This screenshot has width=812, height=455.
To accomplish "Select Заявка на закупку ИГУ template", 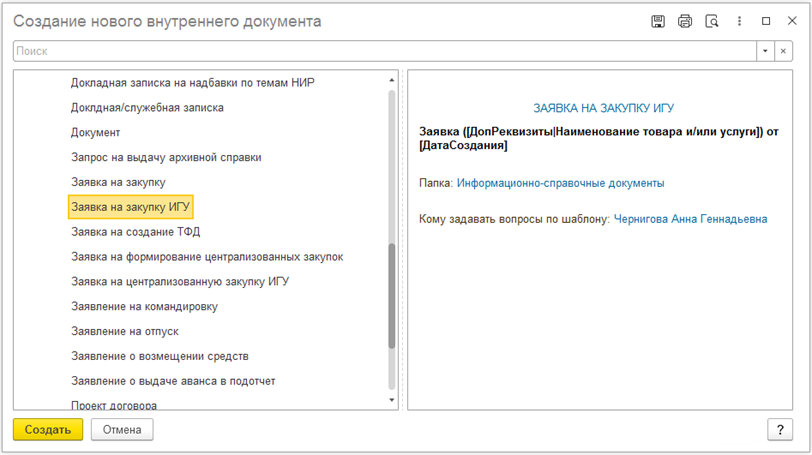I will pos(130,207).
